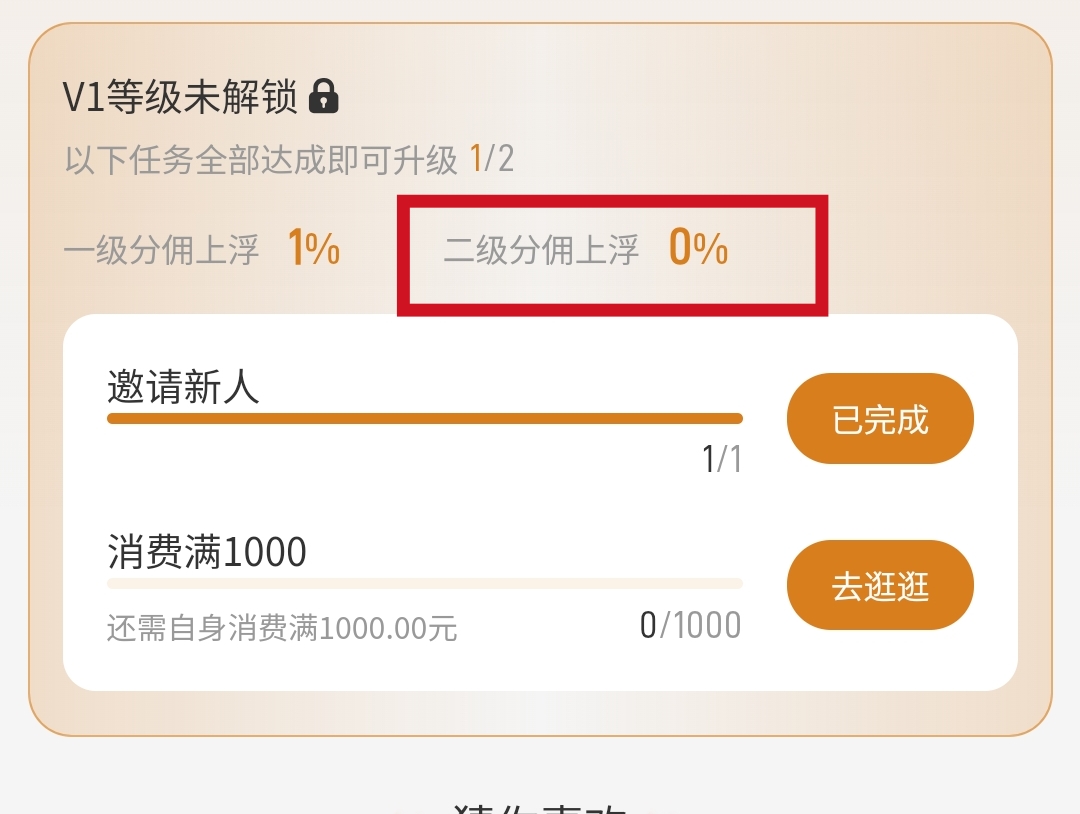
Task: Tap the 邀请新人 task title
Action: coord(183,386)
